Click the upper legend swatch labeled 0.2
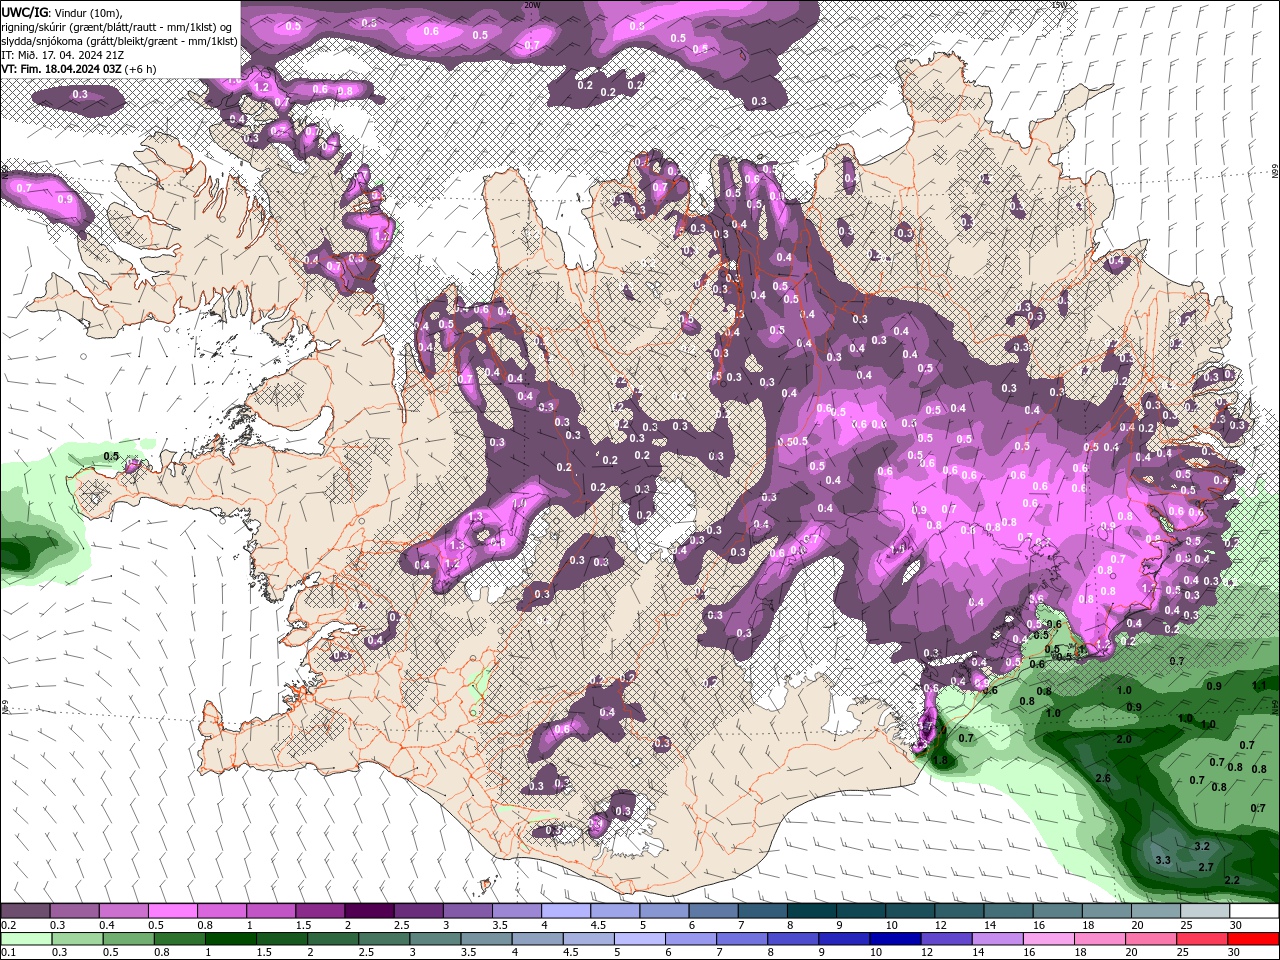 point(25,910)
